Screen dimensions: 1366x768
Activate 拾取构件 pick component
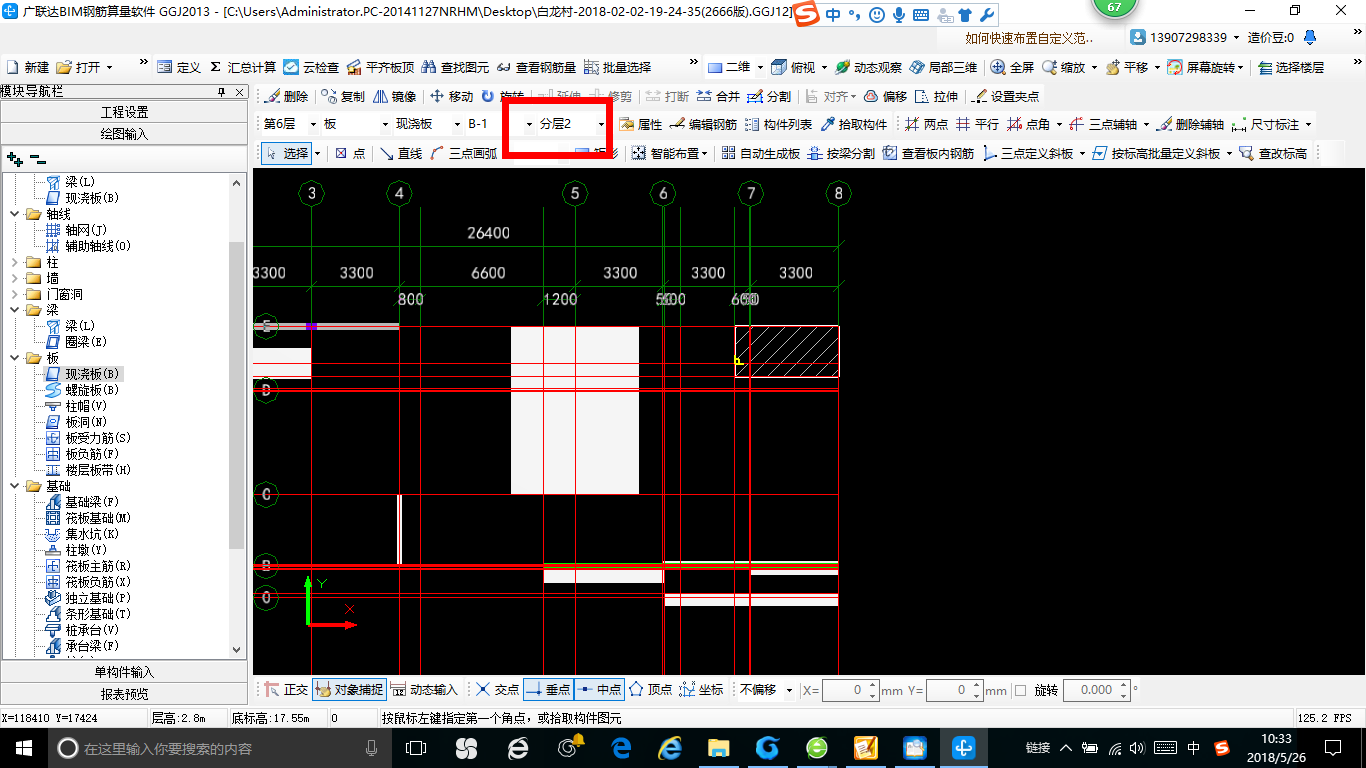[854, 125]
